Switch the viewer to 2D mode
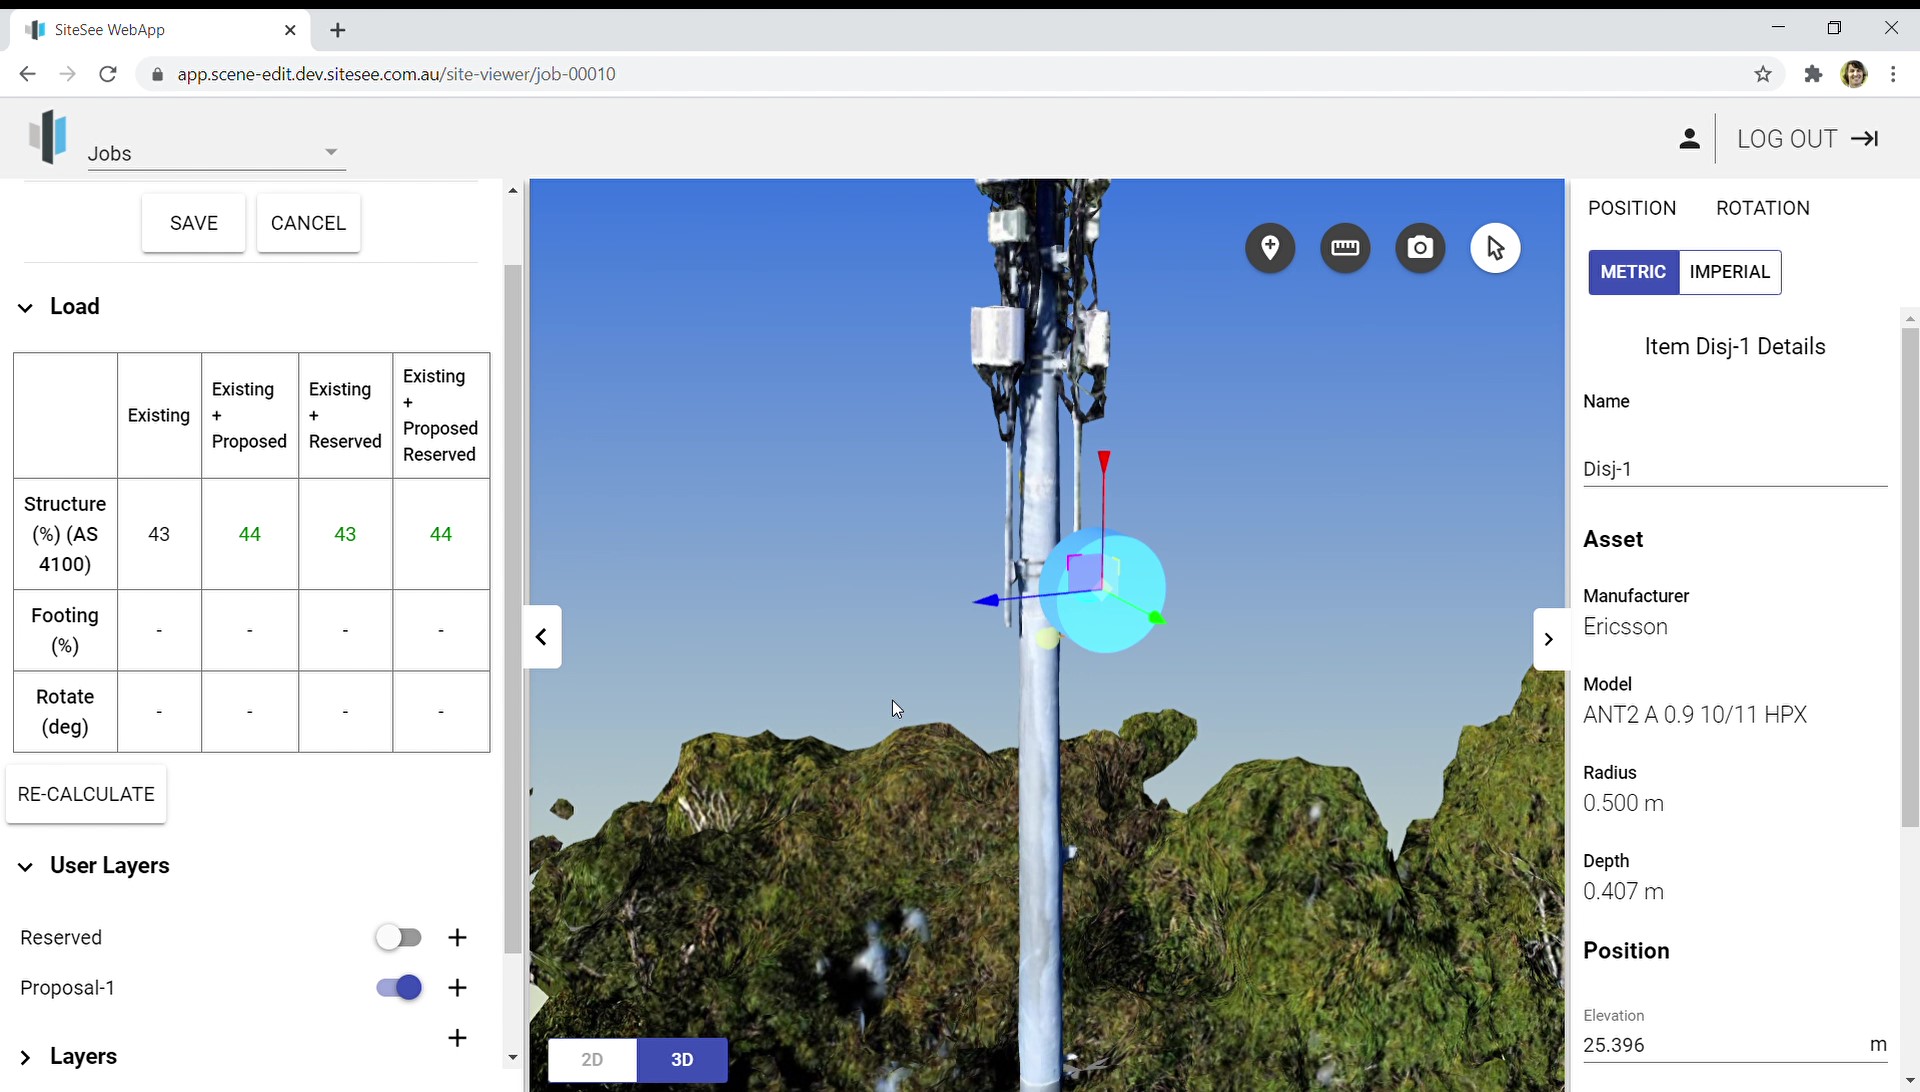 592,1059
